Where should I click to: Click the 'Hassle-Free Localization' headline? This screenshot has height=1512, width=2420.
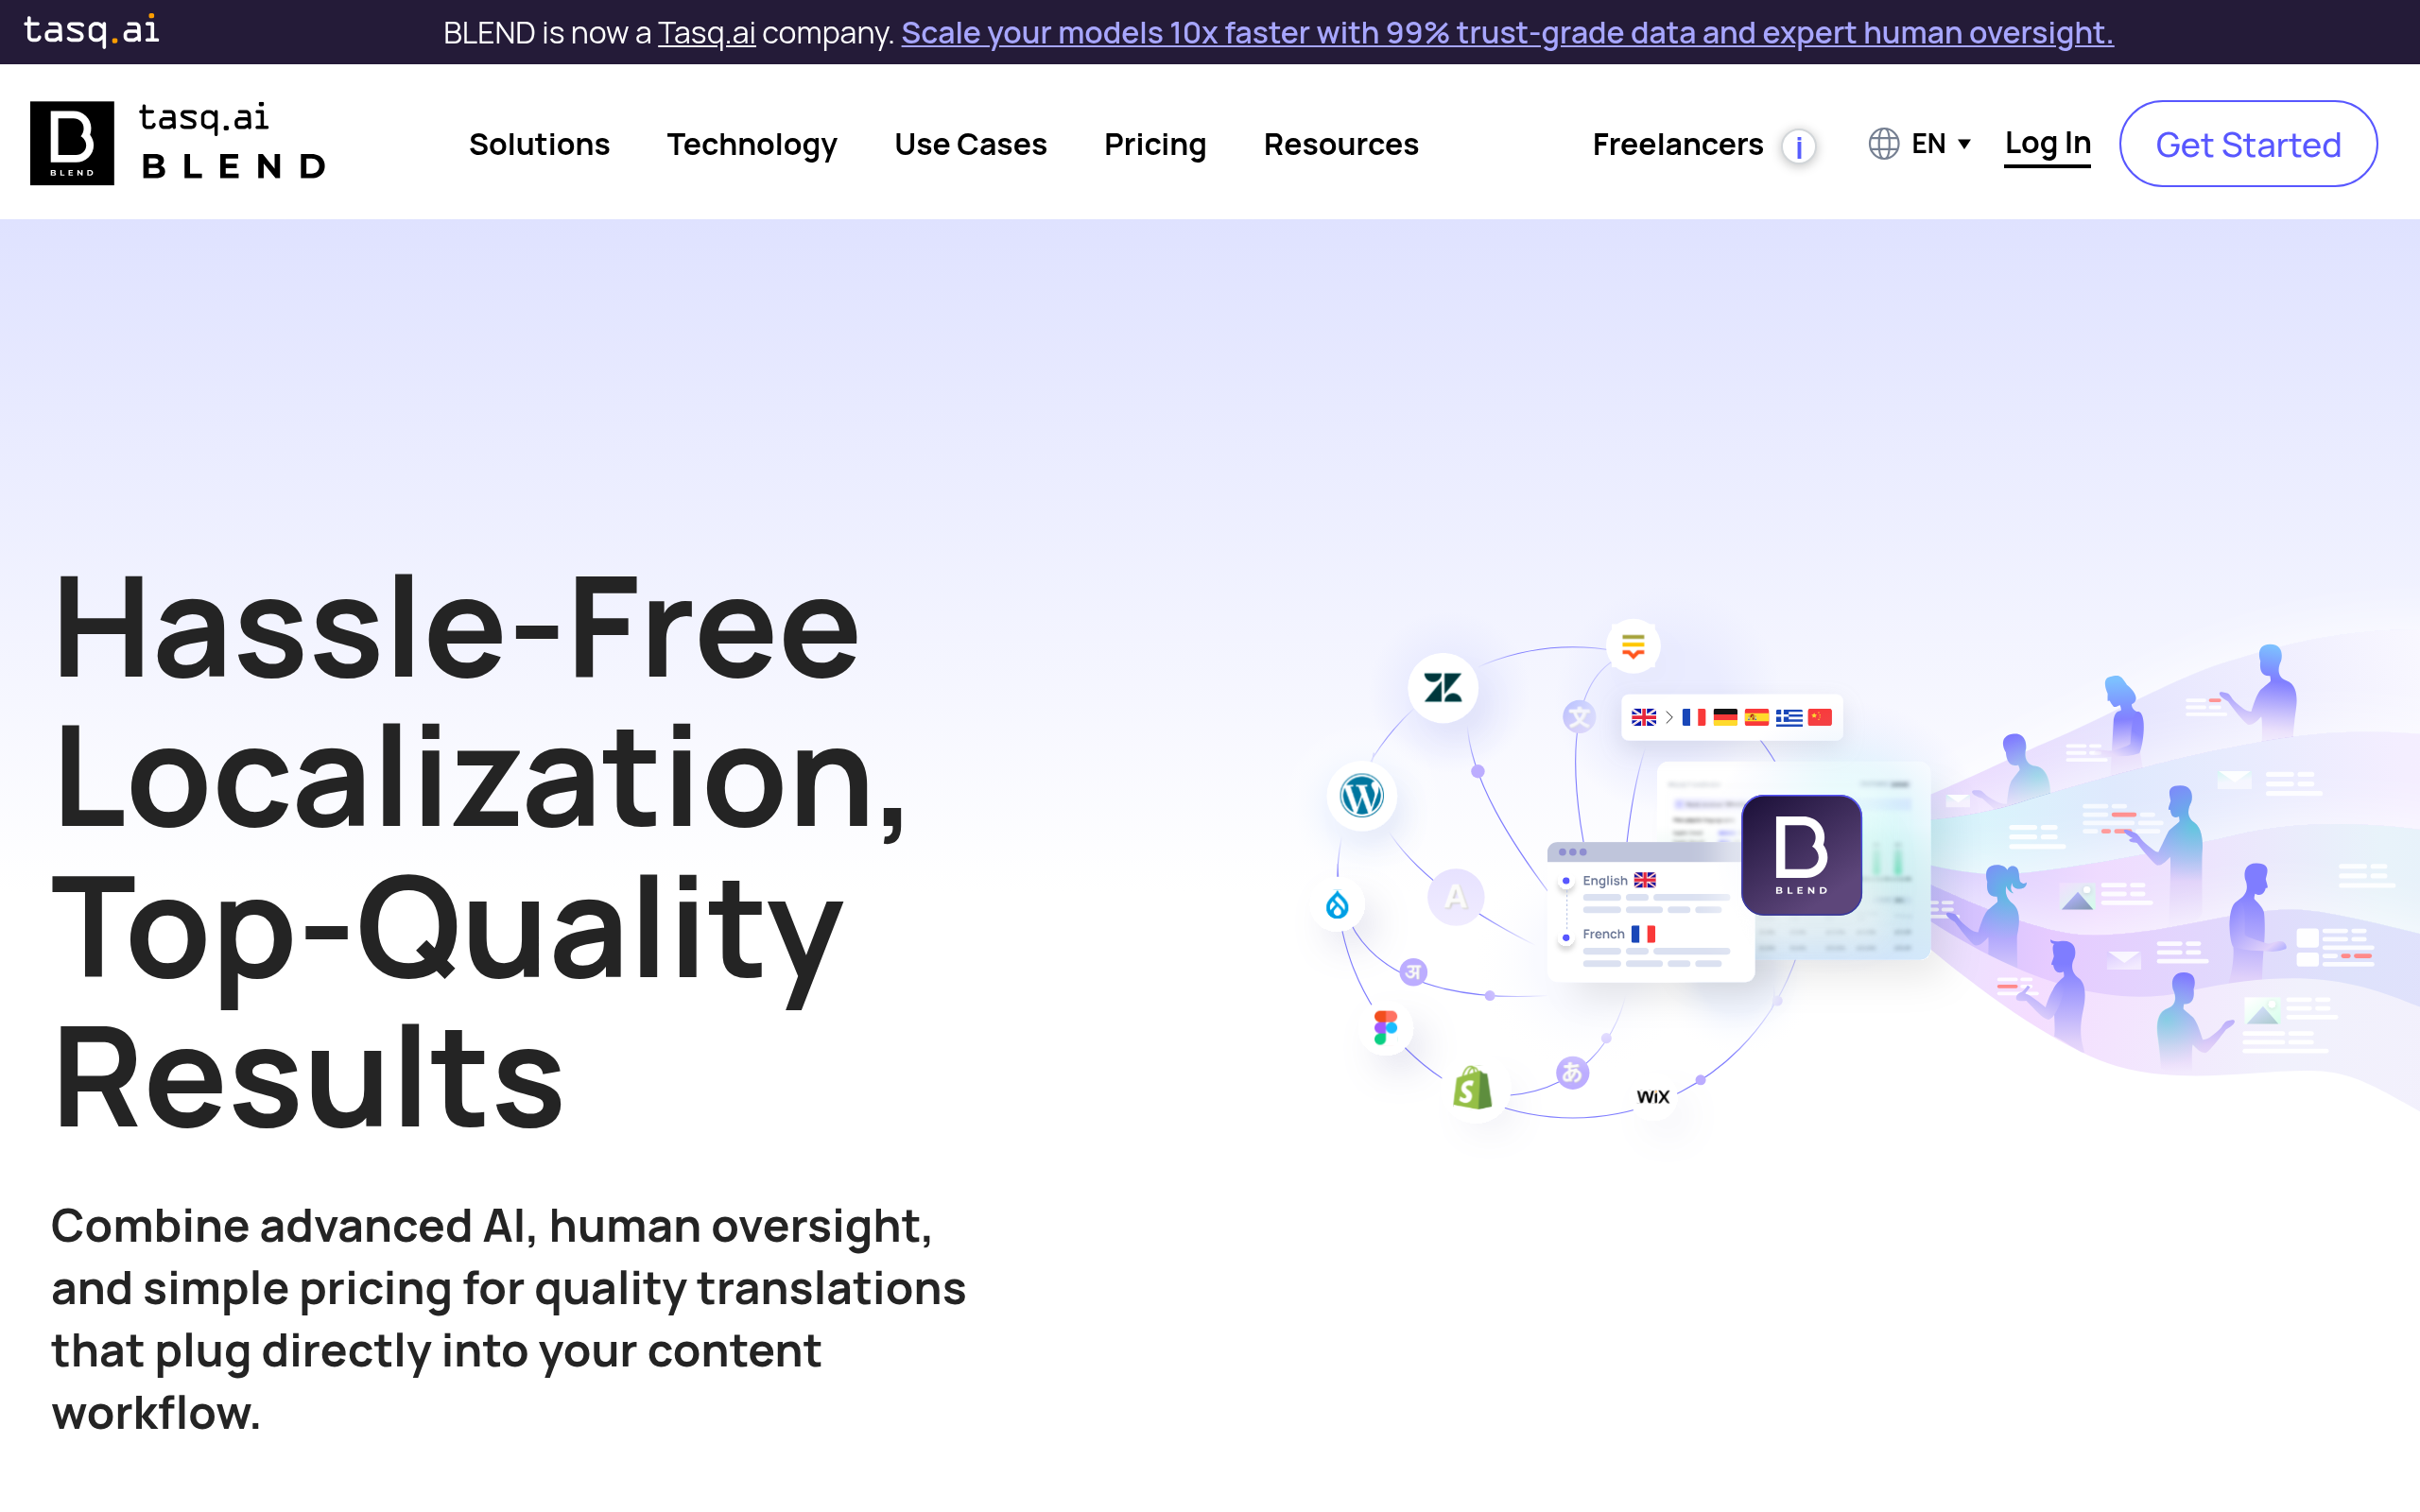point(478,851)
